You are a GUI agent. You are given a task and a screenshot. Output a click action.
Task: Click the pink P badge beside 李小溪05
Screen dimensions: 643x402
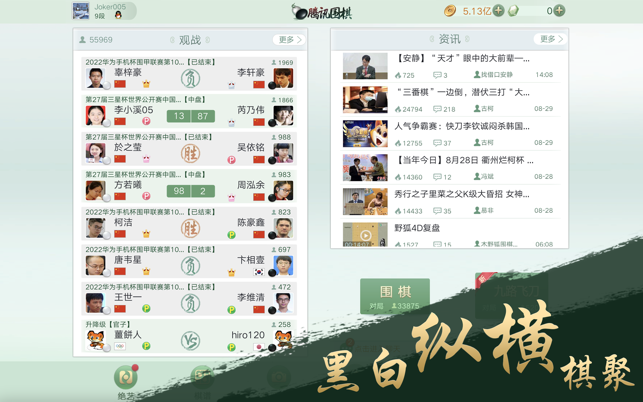click(x=146, y=121)
